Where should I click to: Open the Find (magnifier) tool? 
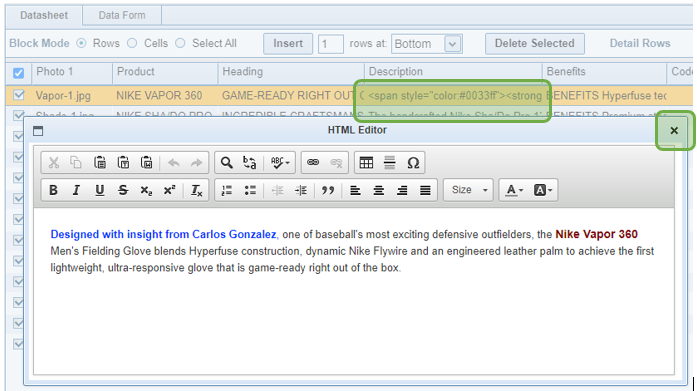click(x=227, y=163)
